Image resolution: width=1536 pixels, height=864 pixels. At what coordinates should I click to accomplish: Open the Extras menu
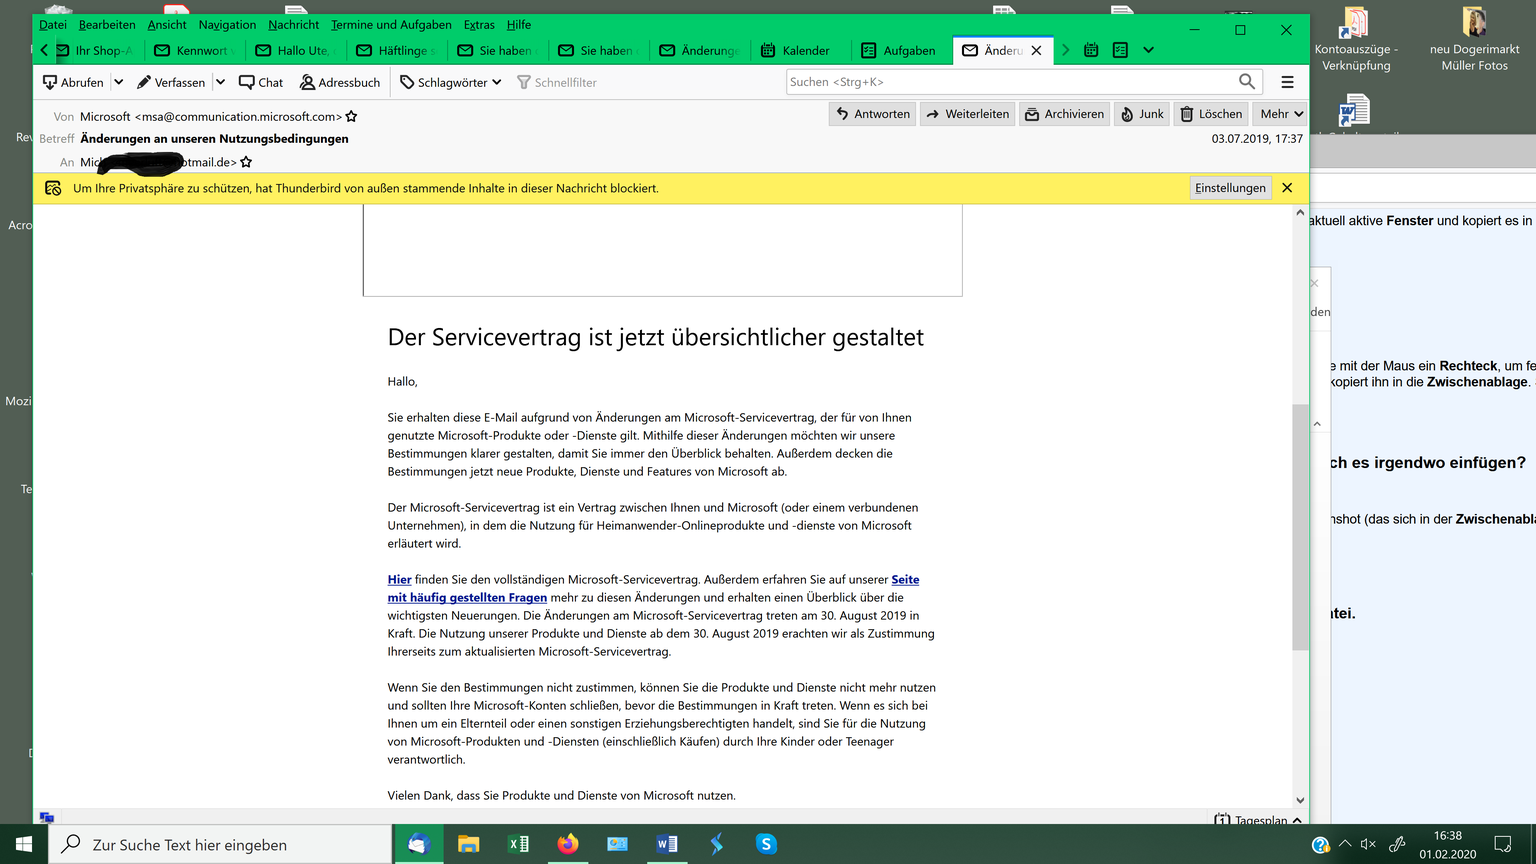point(479,24)
